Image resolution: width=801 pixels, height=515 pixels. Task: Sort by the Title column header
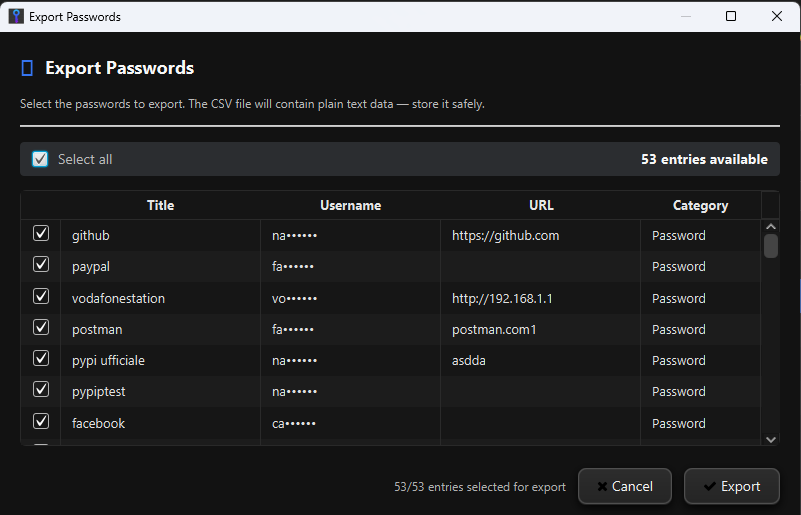click(160, 205)
